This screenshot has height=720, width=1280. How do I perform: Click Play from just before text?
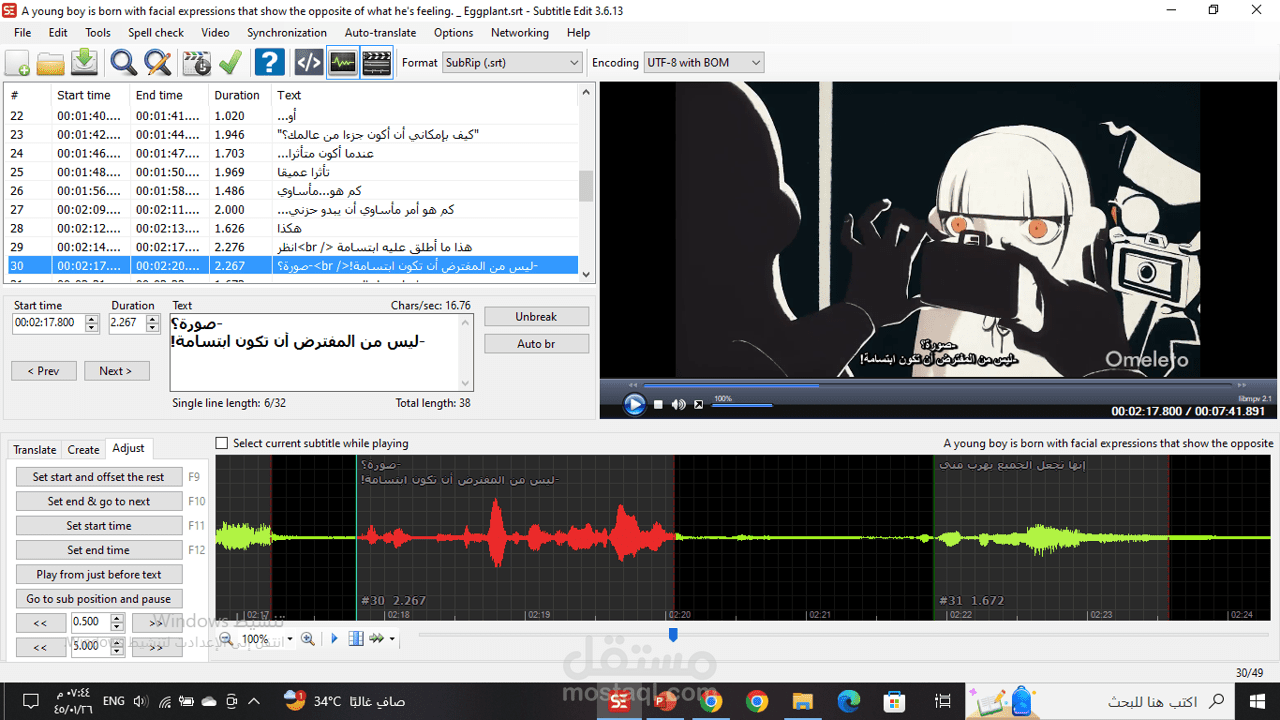coord(98,574)
